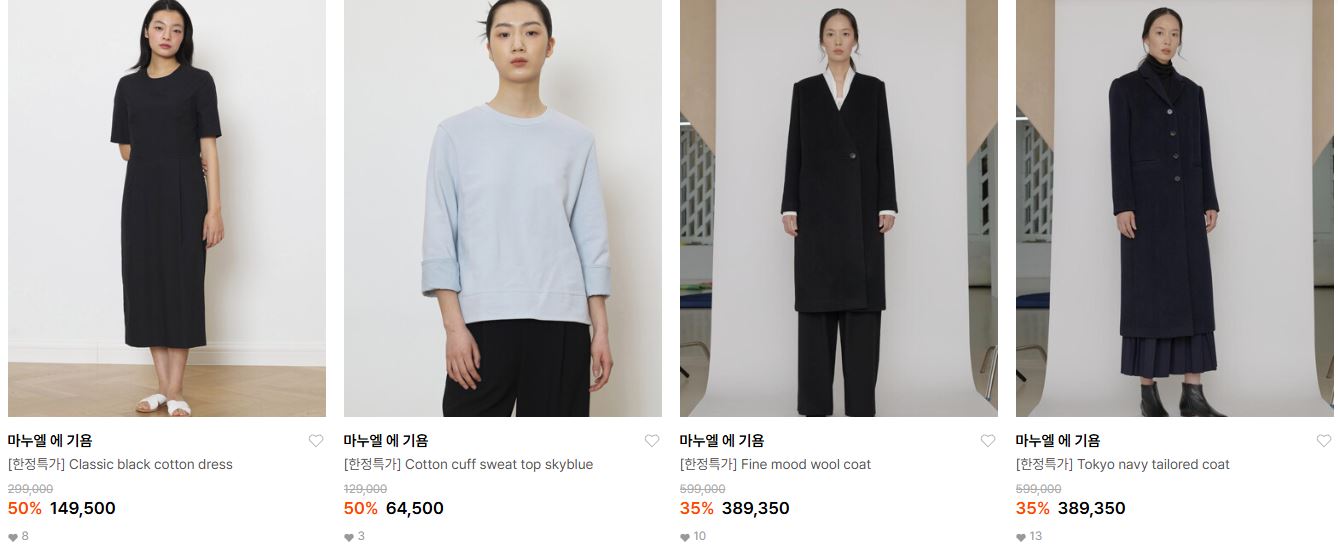1338x557 pixels.
Task: Toggle wishlist heart for Cotton cuff sweat top
Action: coord(652,441)
